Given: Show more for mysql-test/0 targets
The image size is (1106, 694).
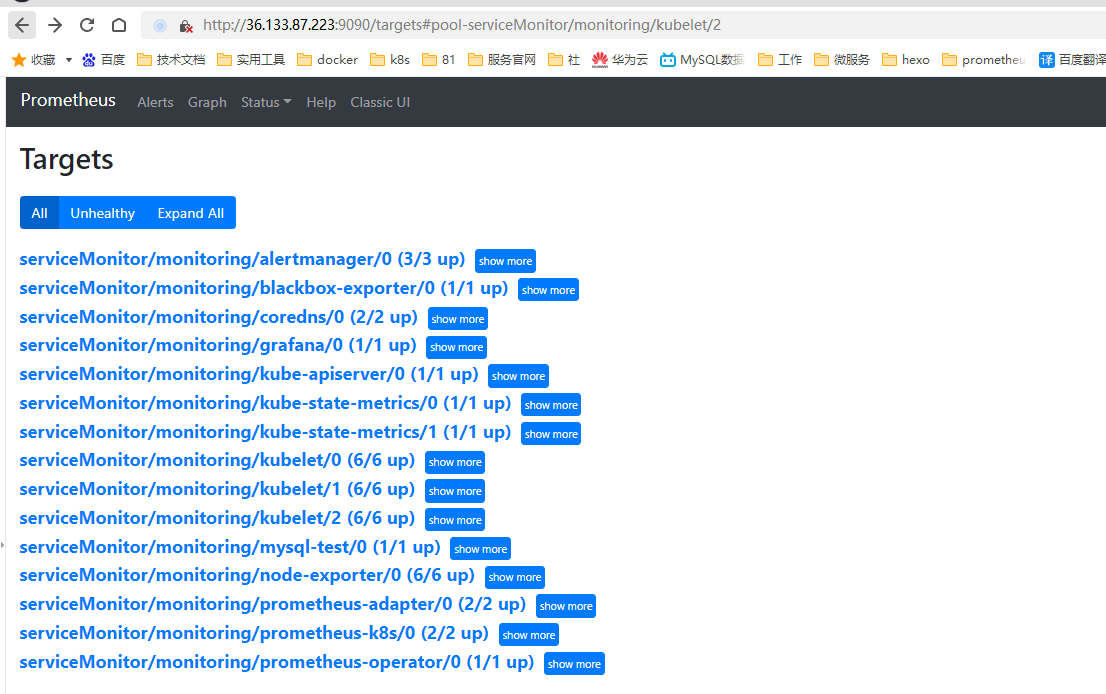Looking at the screenshot, I should (x=480, y=549).
